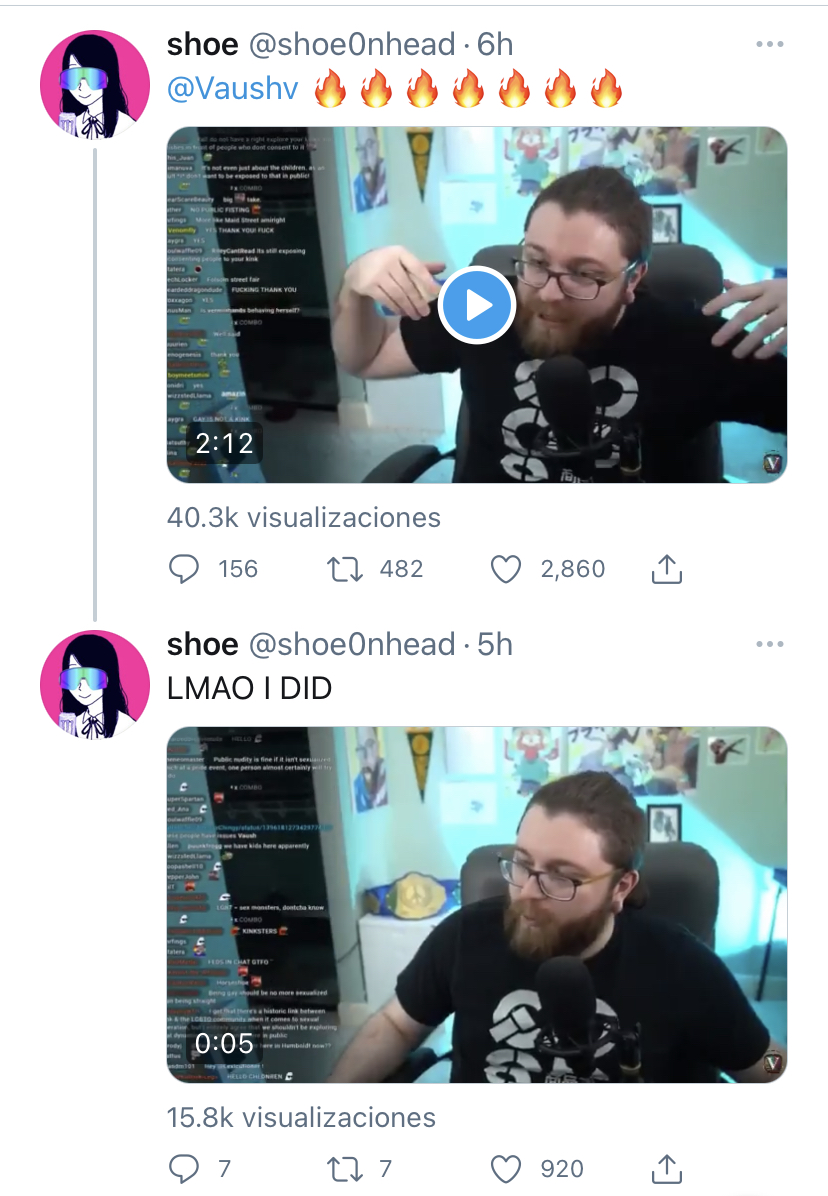This screenshot has height=1196, width=828.
Task: Reply to the LMAO I DID tweet
Action: click(184, 1169)
